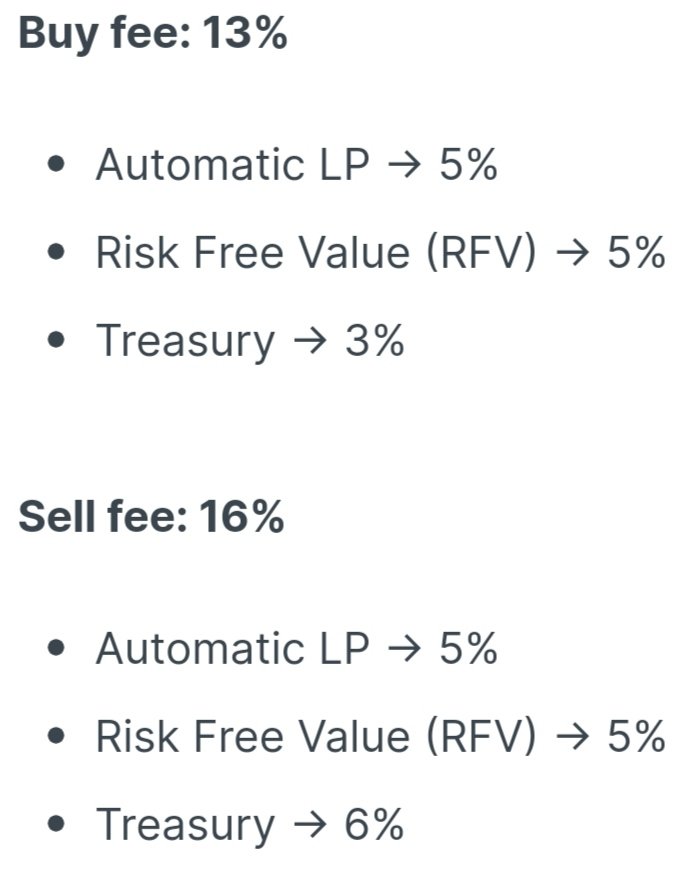This screenshot has height=870, width=684.
Task: Click bullet before the 6% Treasury line
Action: [x=57, y=824]
